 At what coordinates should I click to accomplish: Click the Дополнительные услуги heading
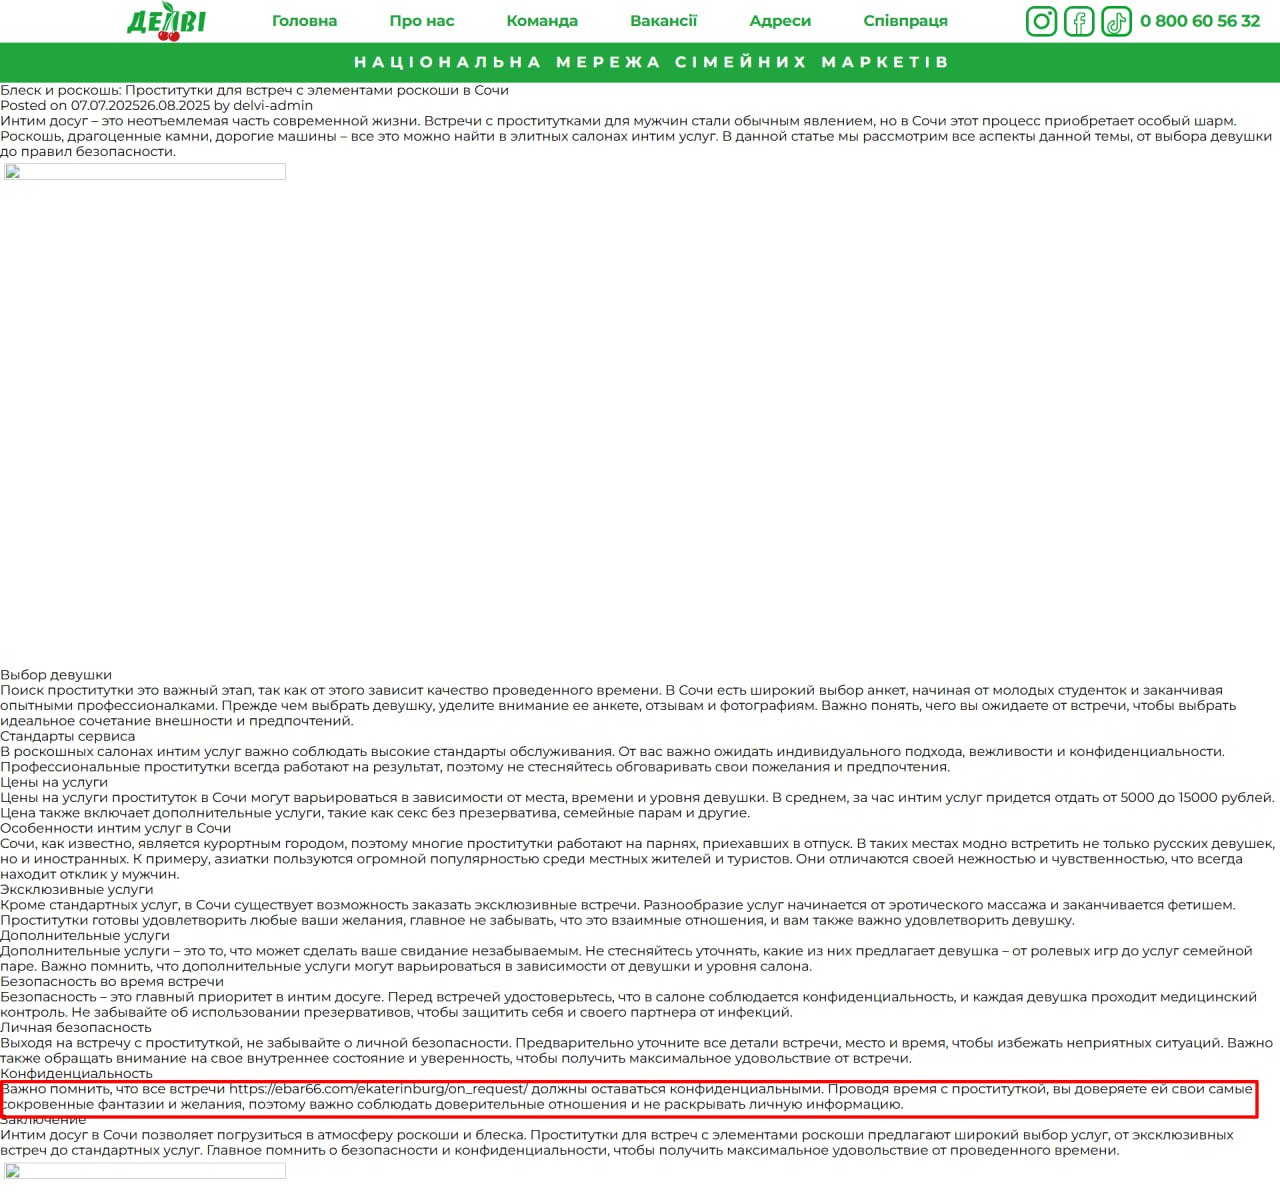point(85,935)
